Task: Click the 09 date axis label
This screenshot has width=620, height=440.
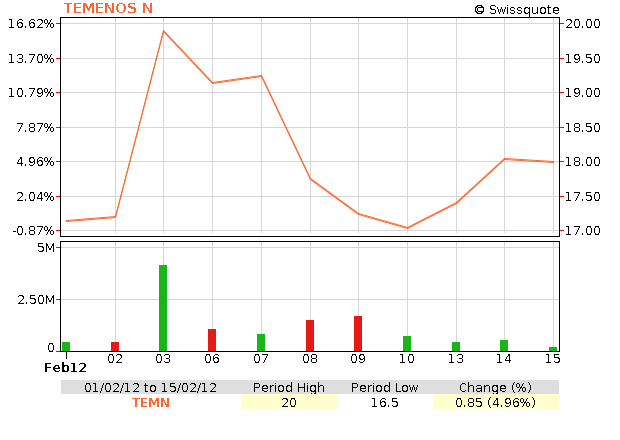Action: [358, 359]
